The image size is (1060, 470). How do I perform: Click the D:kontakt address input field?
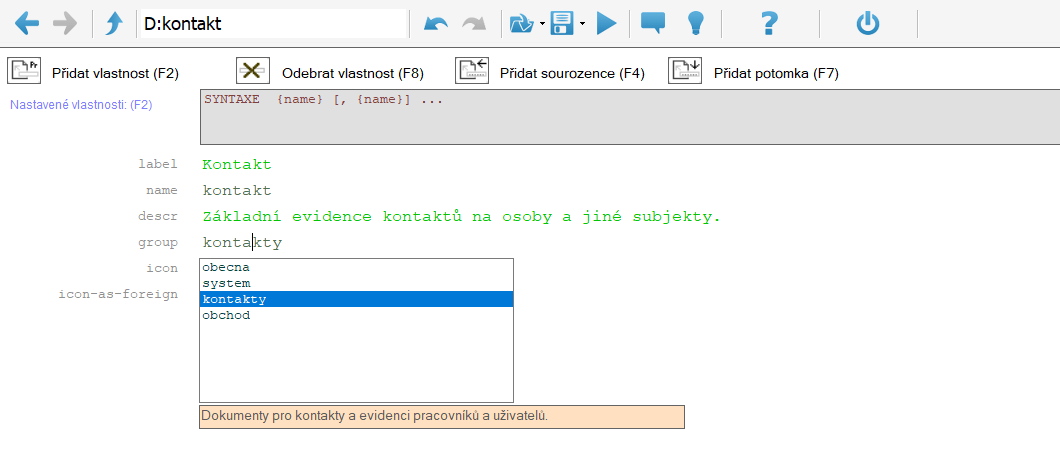click(272, 23)
